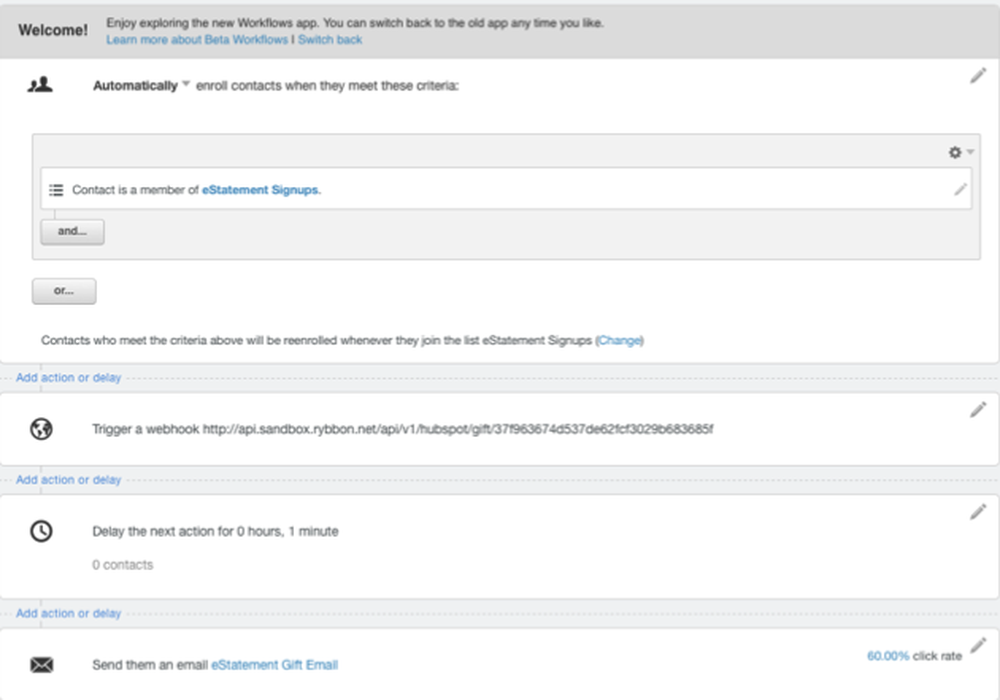Click Add action or delay above the webhook
This screenshot has height=700, width=1000.
click(x=66, y=377)
